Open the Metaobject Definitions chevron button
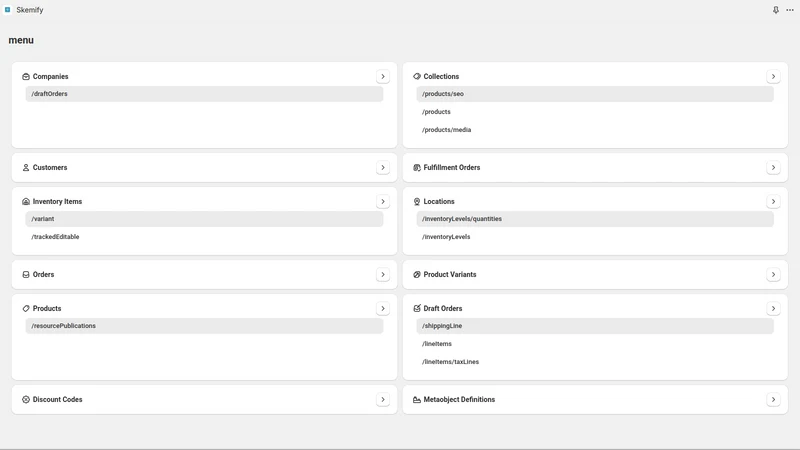 click(773, 399)
